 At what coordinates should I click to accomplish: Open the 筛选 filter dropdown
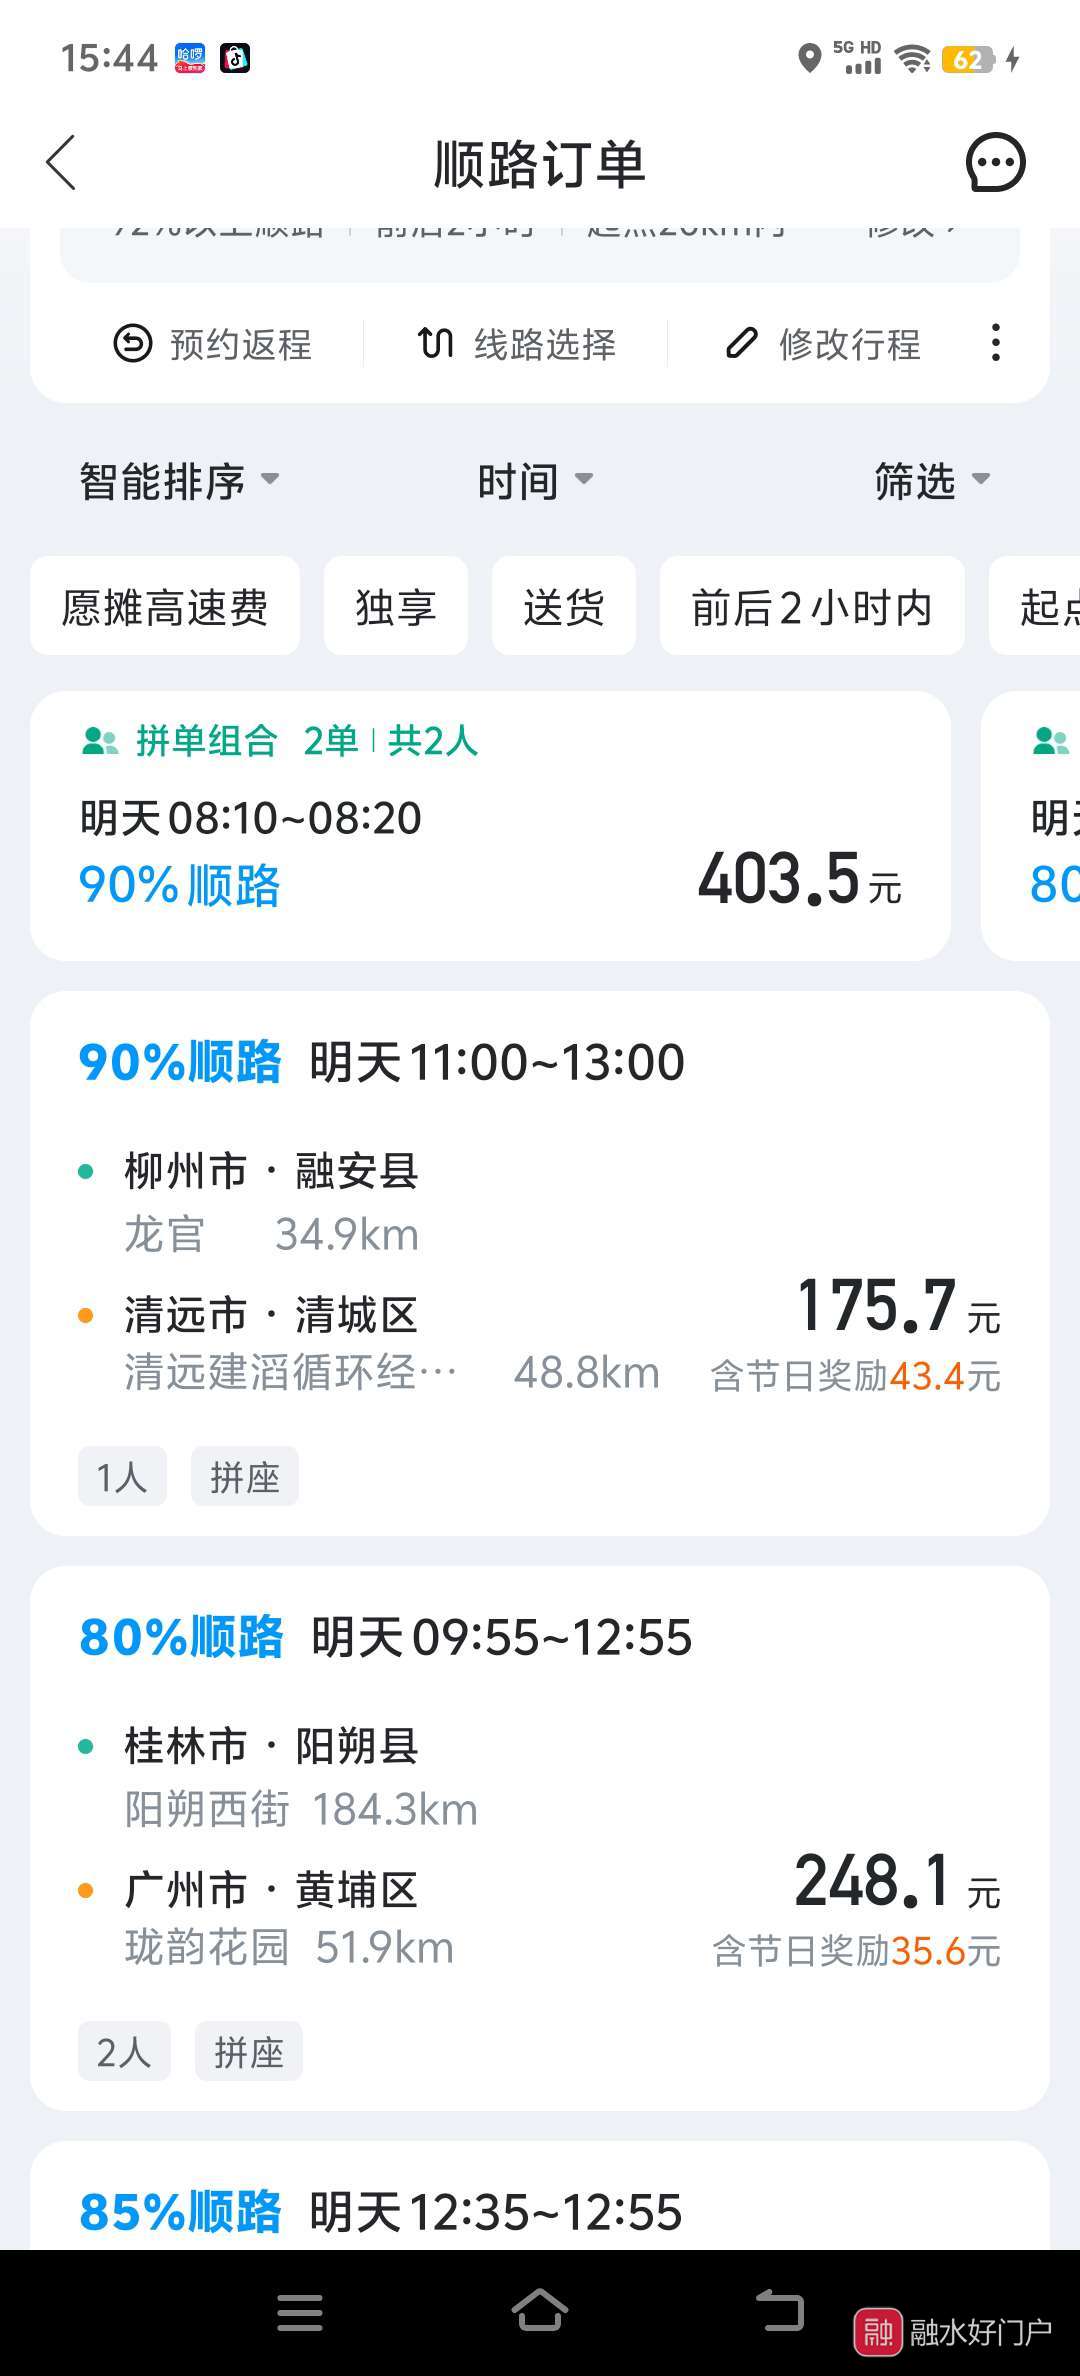click(931, 481)
